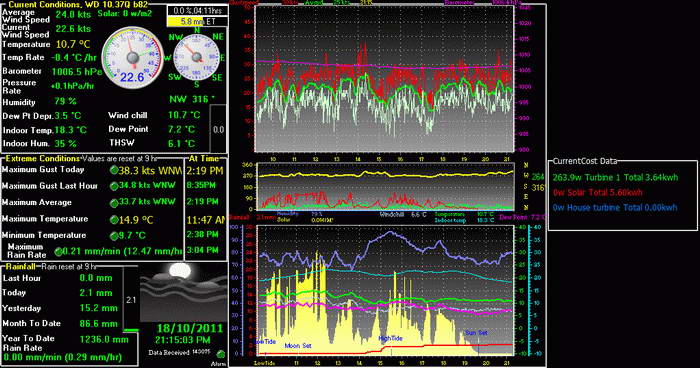Click the Rainfall Yesterday value 15.2 mm
This screenshot has width=700, height=368.
point(98,308)
